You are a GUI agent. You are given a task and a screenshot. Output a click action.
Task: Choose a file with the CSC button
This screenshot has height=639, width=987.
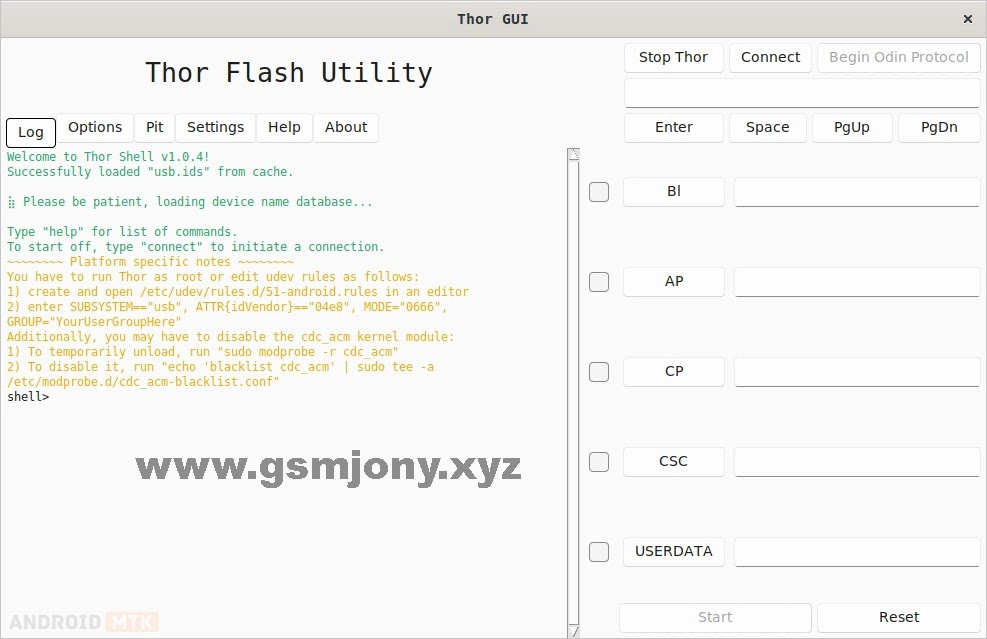point(674,462)
